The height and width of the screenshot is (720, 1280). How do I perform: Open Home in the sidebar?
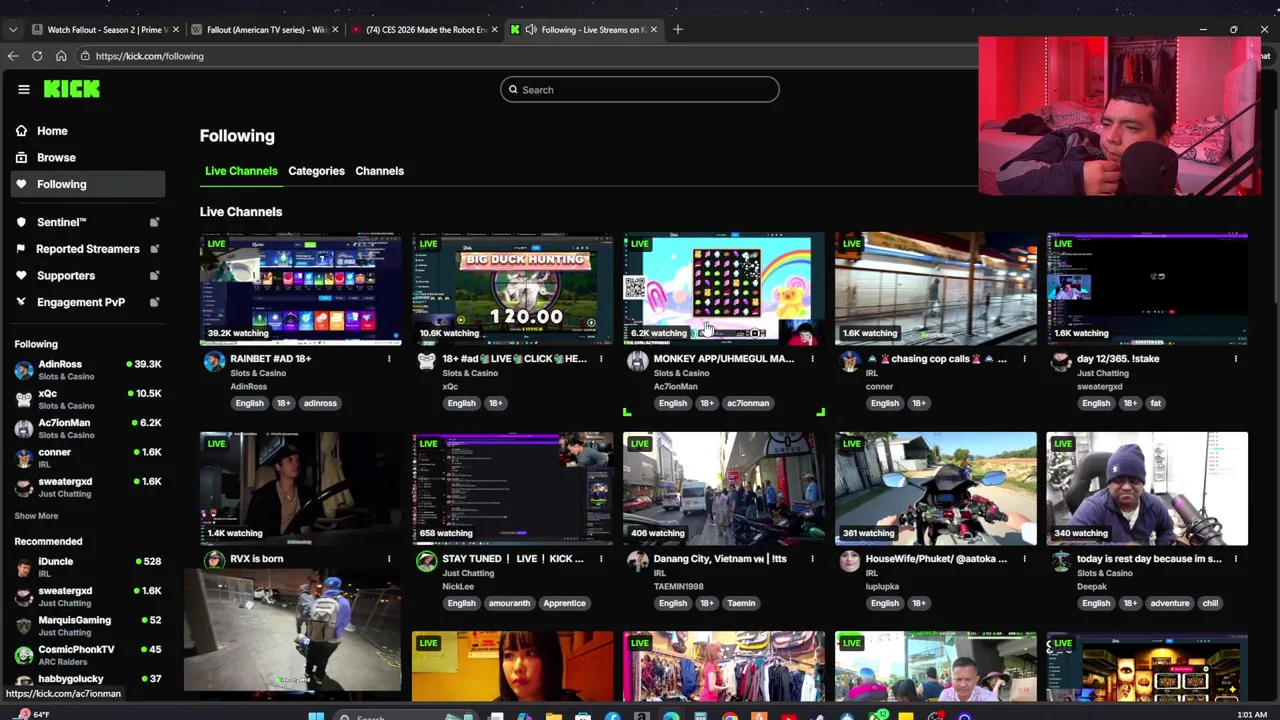click(52, 131)
